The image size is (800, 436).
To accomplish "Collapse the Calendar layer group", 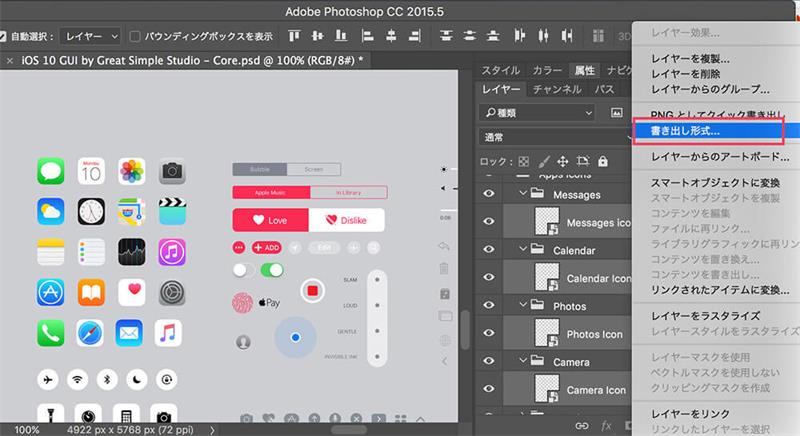I will point(524,250).
